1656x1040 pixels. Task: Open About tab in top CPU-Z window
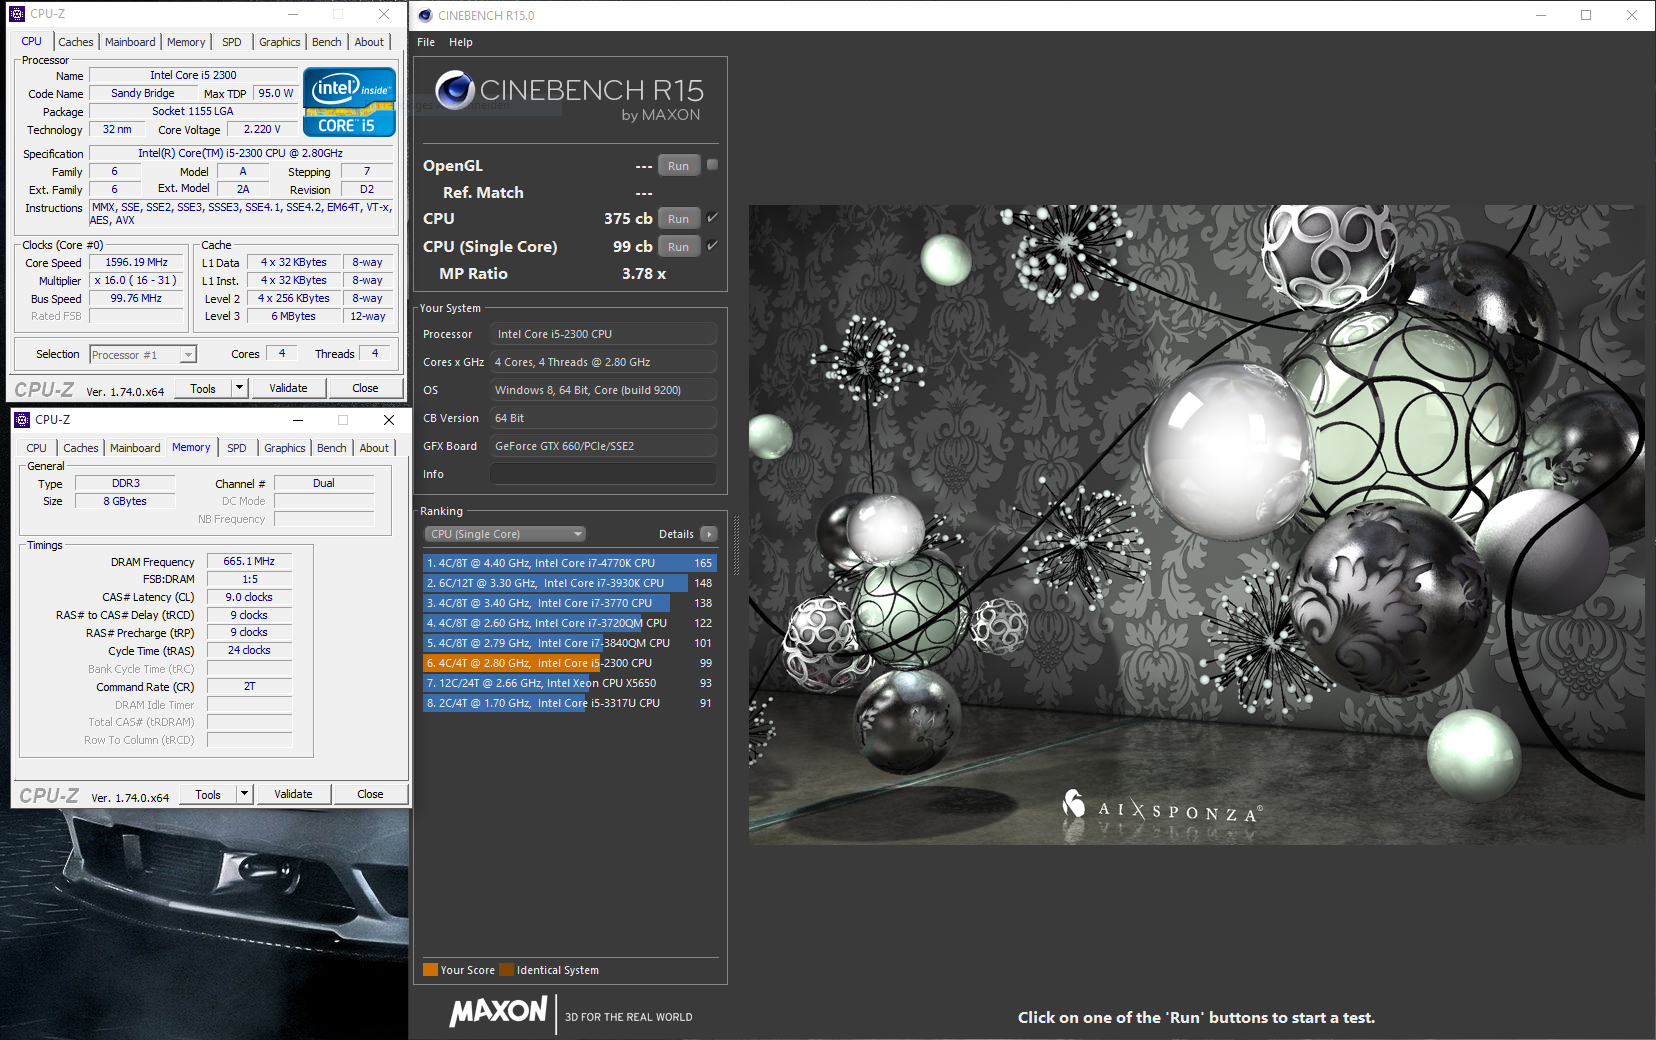click(369, 42)
